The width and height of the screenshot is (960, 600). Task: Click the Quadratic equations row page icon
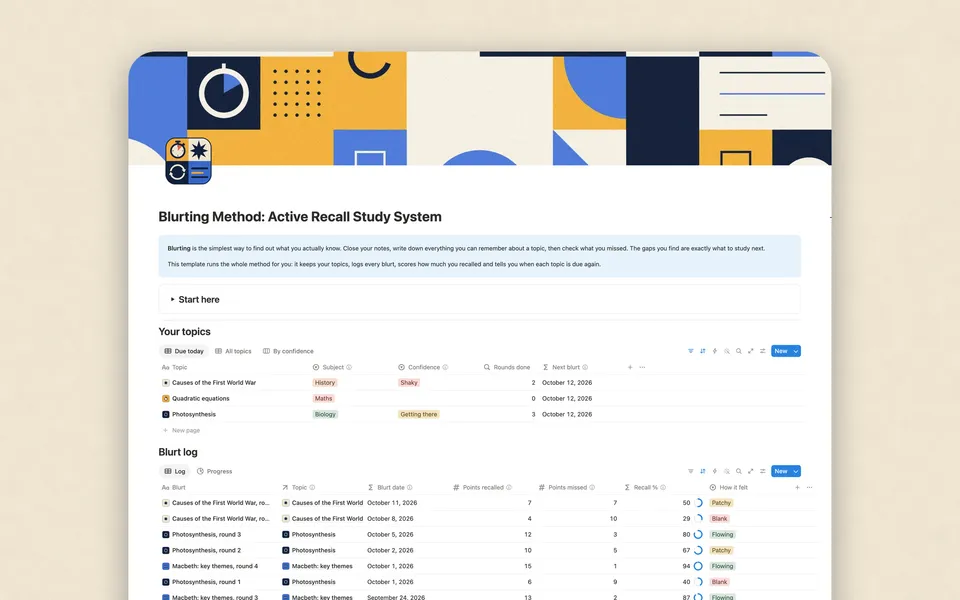point(165,399)
